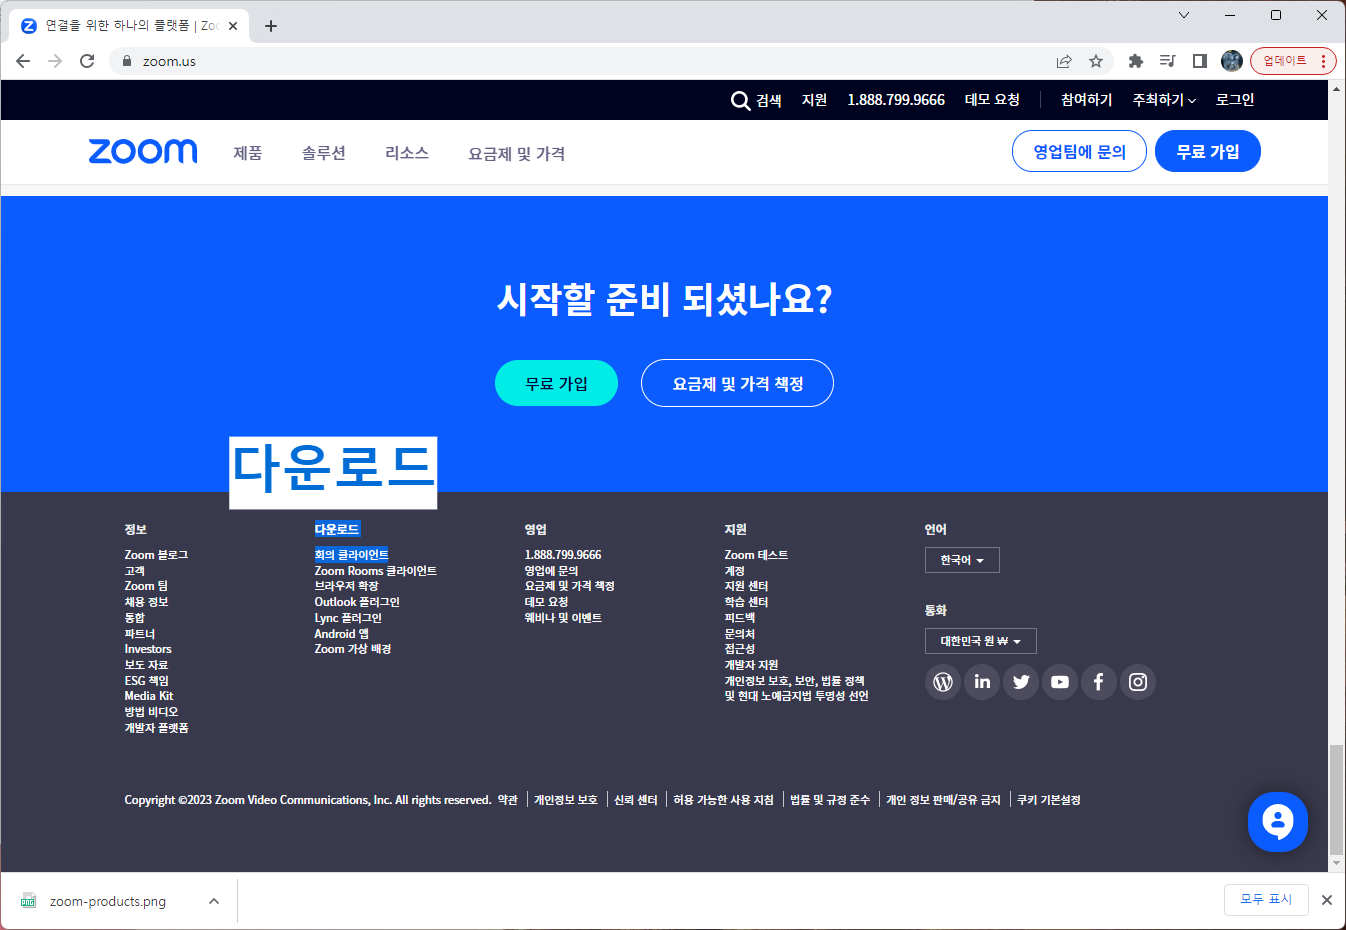The image size is (1346, 930).
Task: Open the 요금제 및 가격 menu
Action: pos(517,154)
